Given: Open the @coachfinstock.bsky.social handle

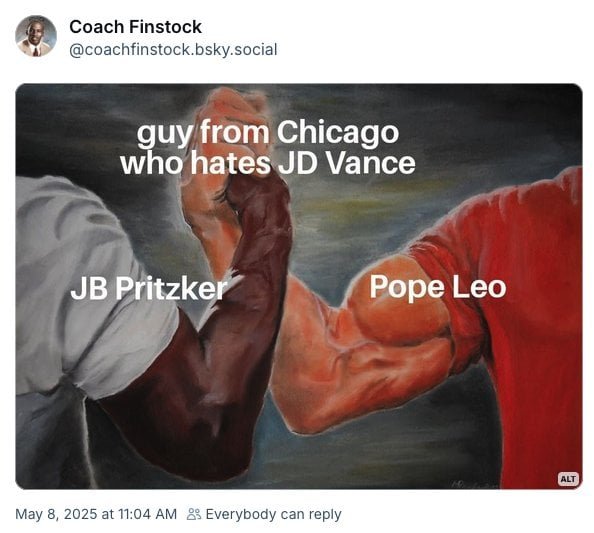Looking at the screenshot, I should coord(173,50).
